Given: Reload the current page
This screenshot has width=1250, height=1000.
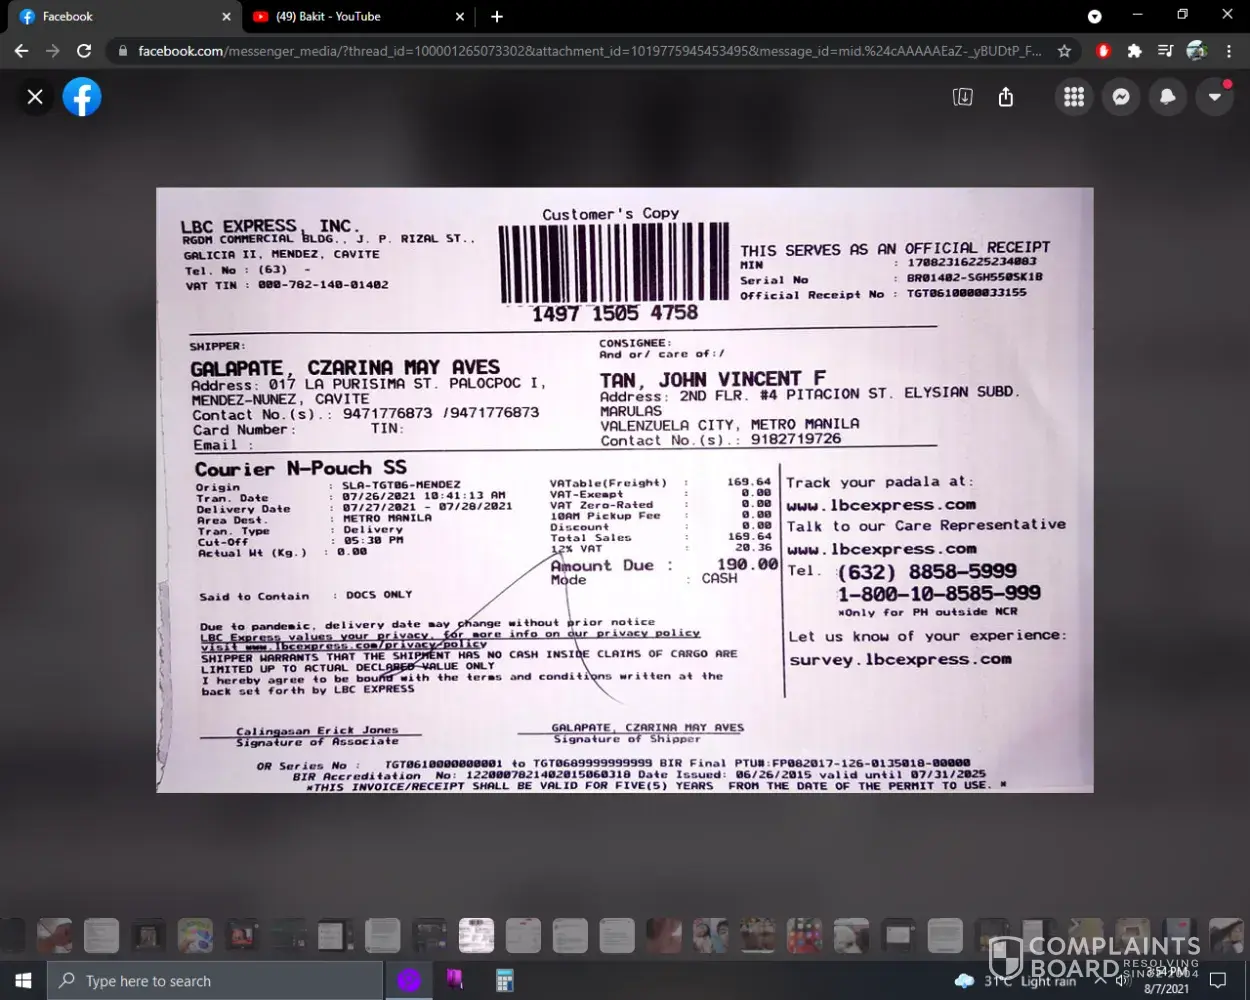Looking at the screenshot, I should pyautogui.click(x=84, y=51).
